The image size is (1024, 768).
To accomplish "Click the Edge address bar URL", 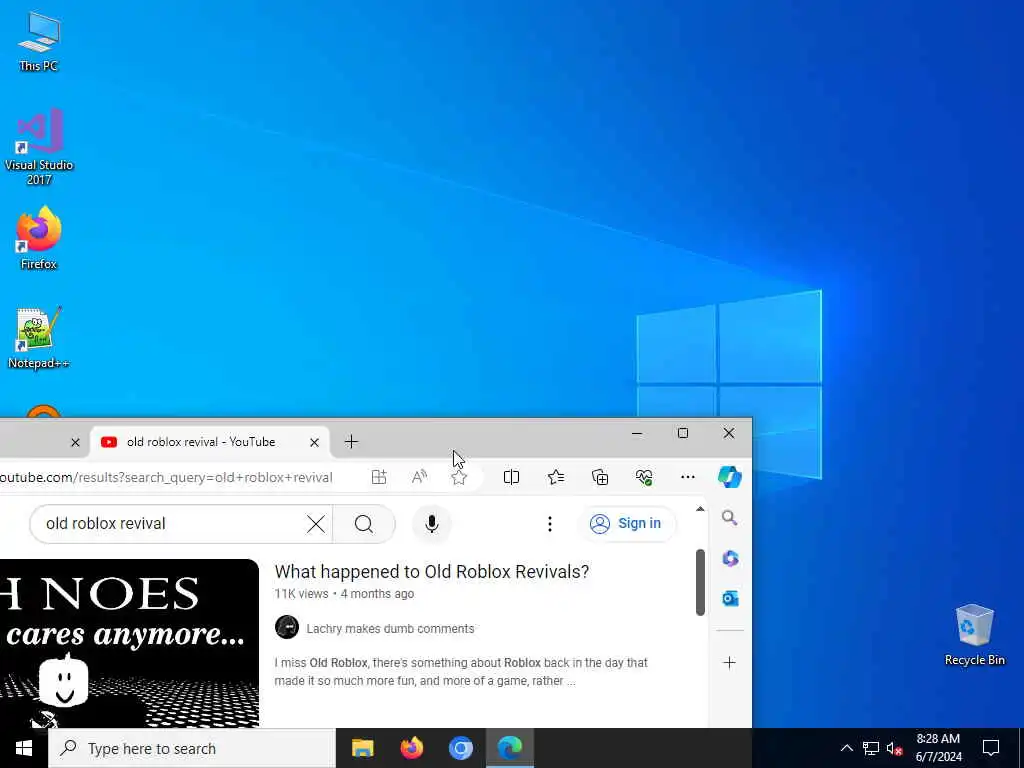I will coord(167,477).
